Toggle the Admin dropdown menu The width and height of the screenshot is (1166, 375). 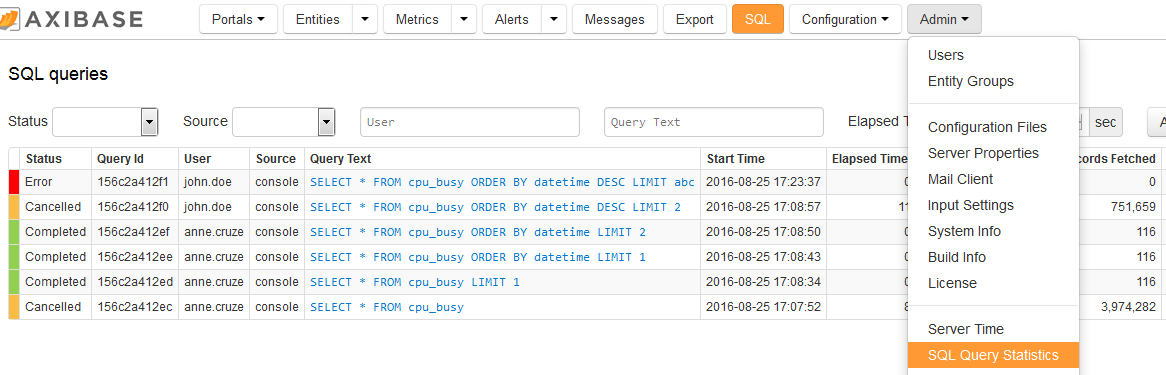point(944,19)
